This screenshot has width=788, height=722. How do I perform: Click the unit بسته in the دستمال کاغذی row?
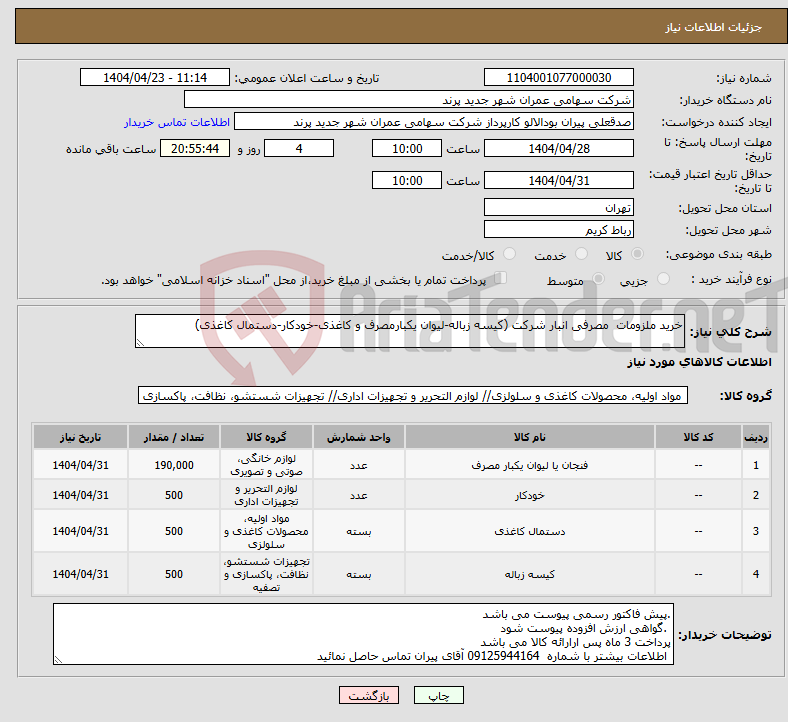[x=359, y=531]
